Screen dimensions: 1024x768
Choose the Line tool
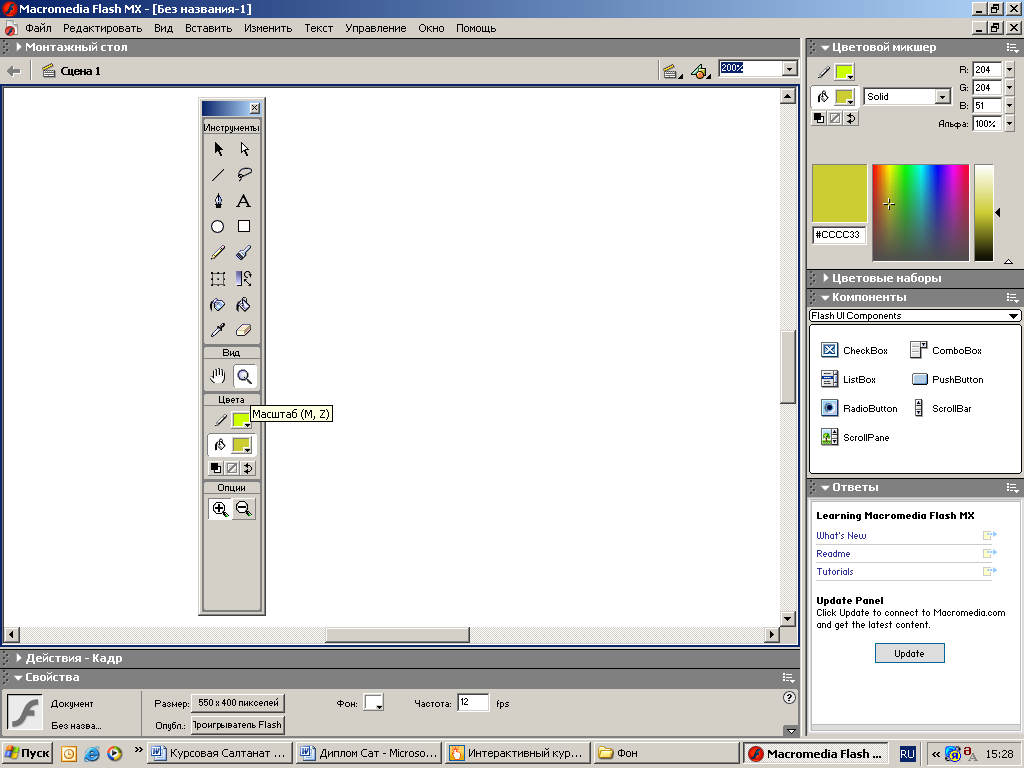[x=218, y=174]
